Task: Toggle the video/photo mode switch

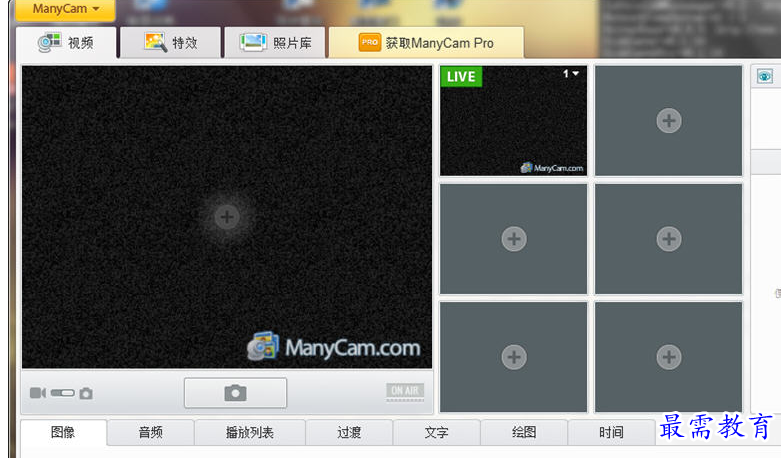Action: [x=62, y=393]
